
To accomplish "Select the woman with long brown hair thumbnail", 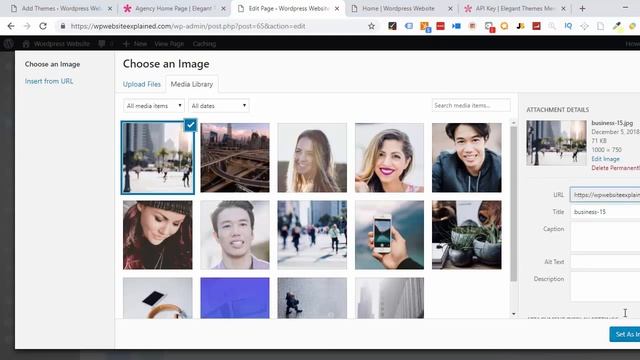I will coord(312,158).
